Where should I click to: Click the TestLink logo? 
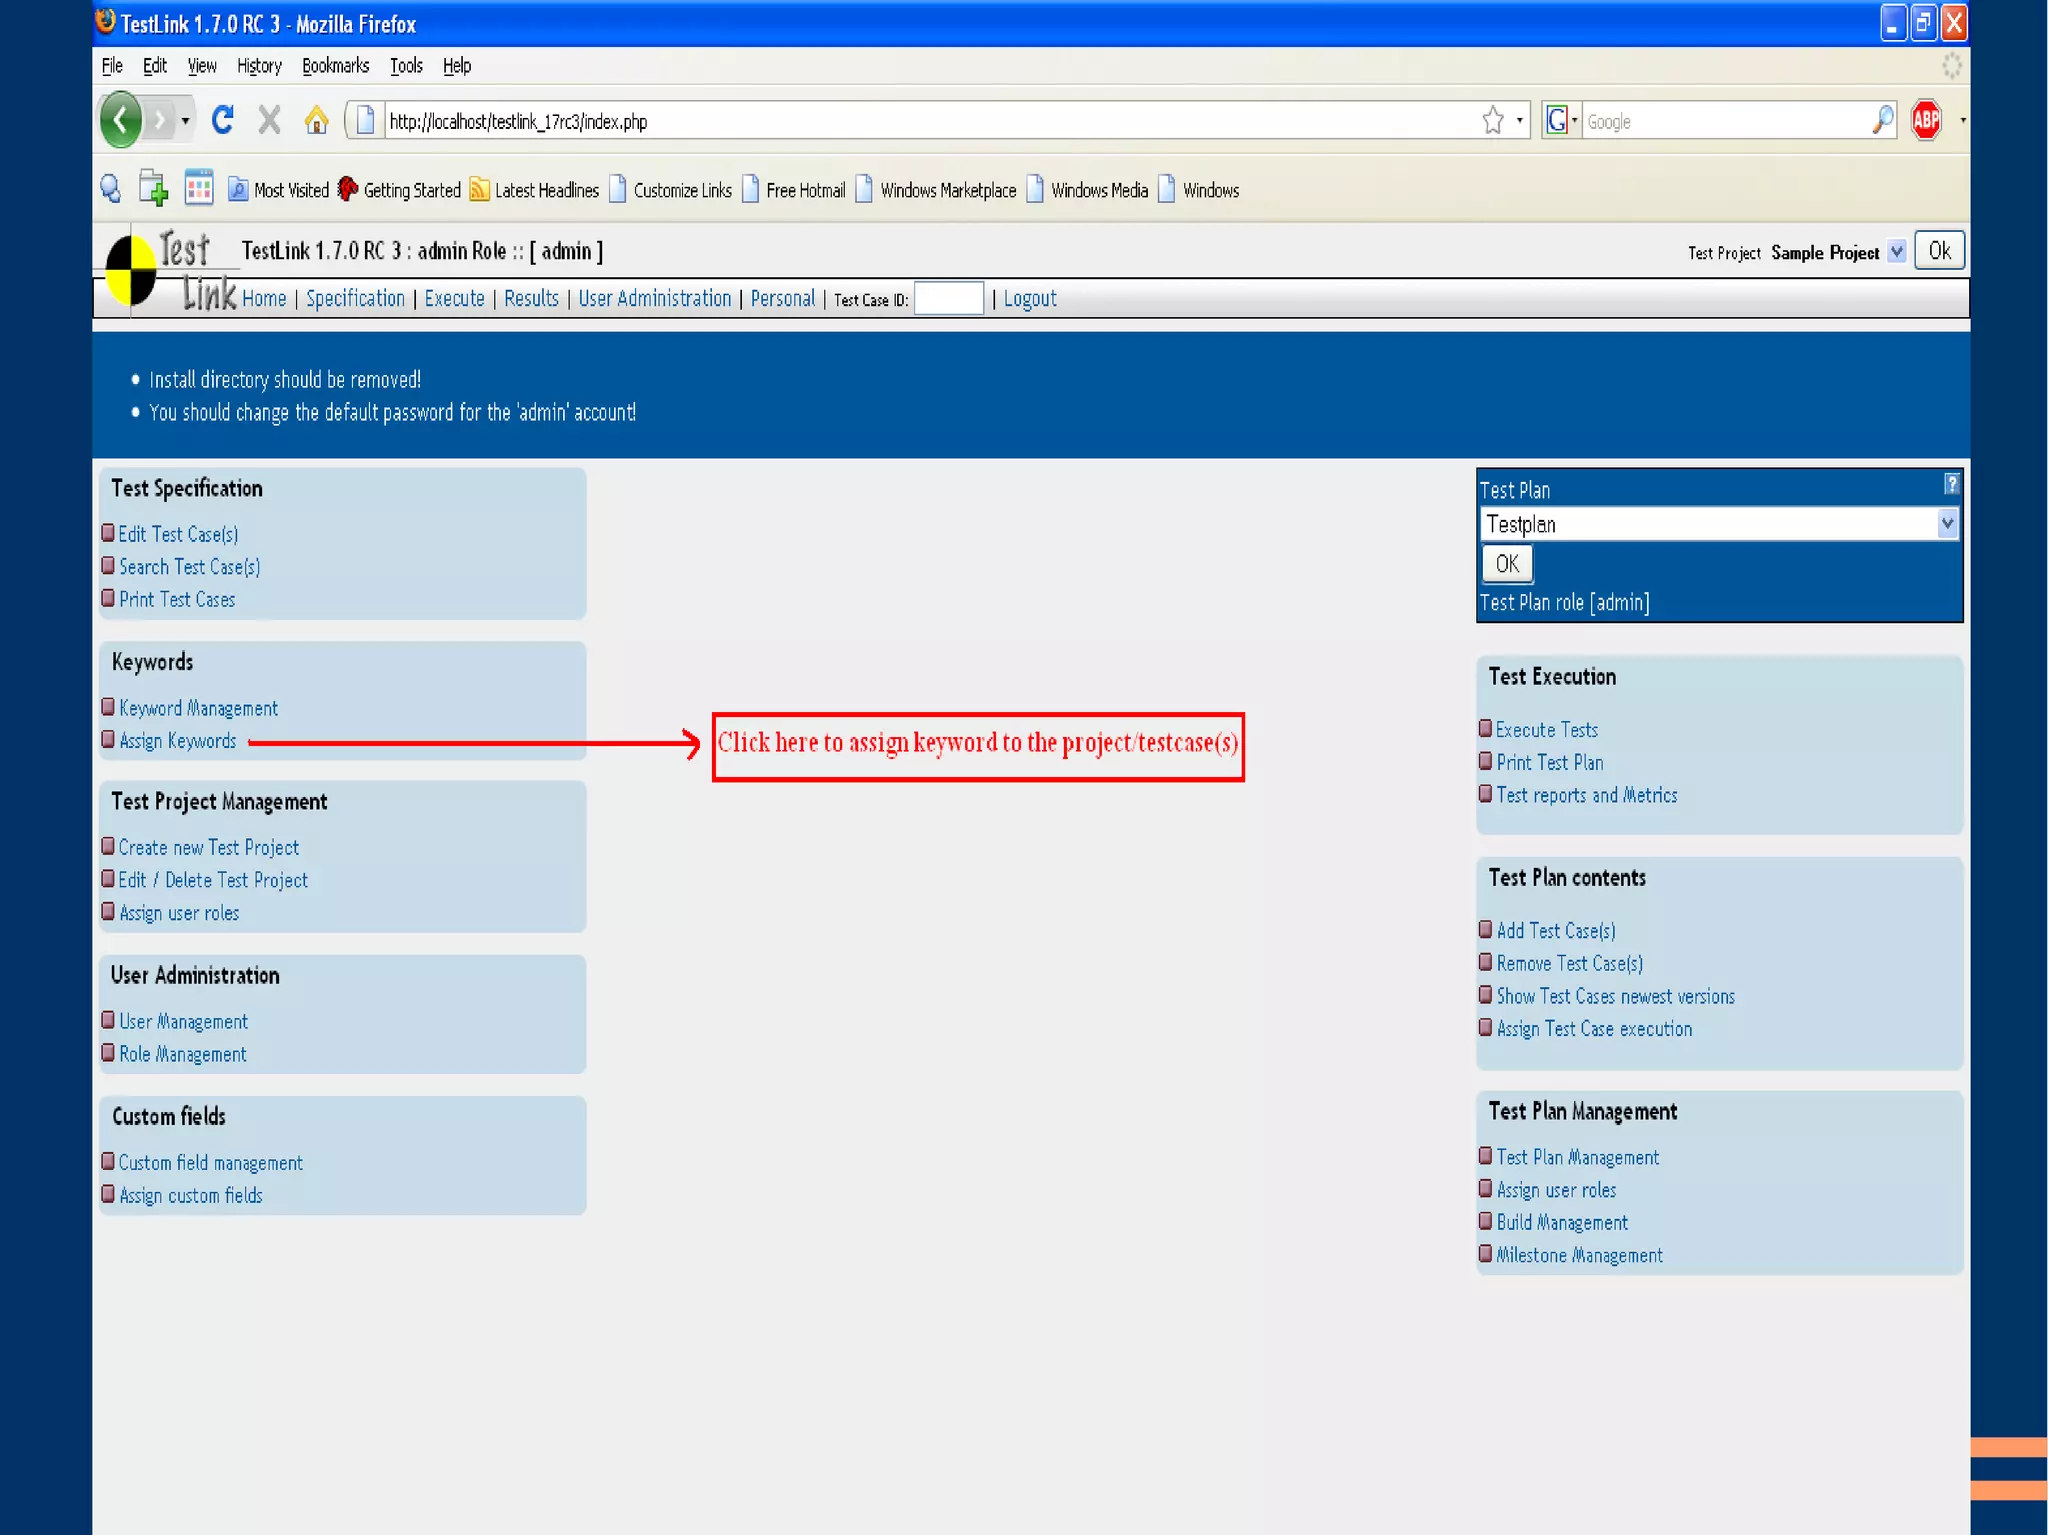pos(171,270)
